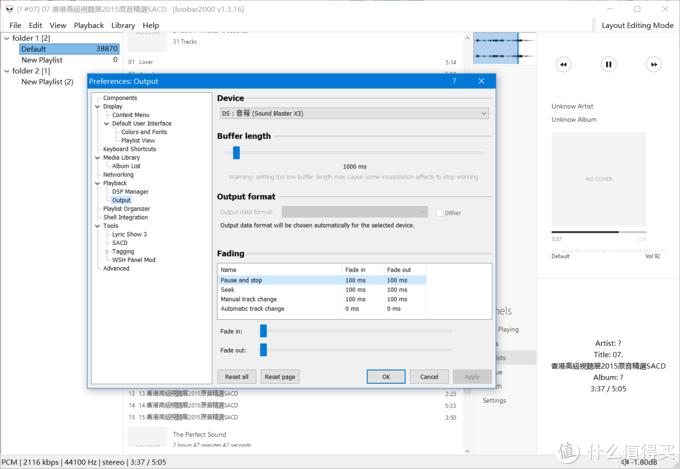Screen dimensions: 680x469
Task: Select the Automatic track change row
Action: (322, 309)
